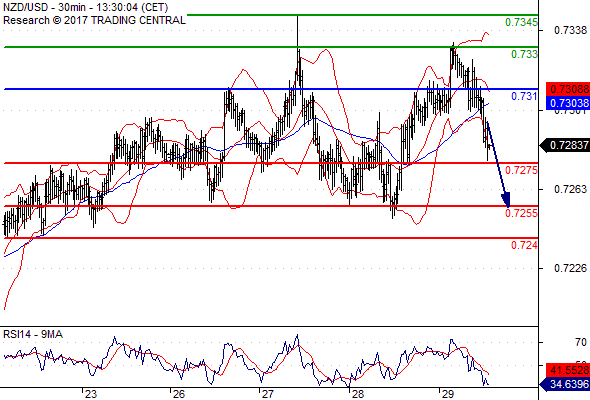
Task: Click the date label 29 on time axis
Action: click(447, 394)
